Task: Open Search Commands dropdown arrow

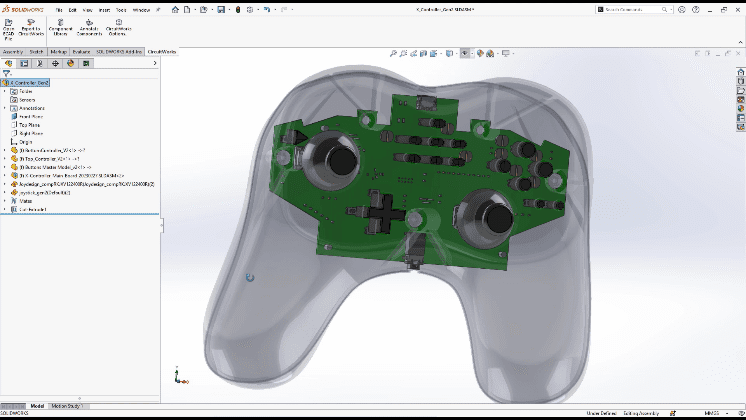Action: 671,10
